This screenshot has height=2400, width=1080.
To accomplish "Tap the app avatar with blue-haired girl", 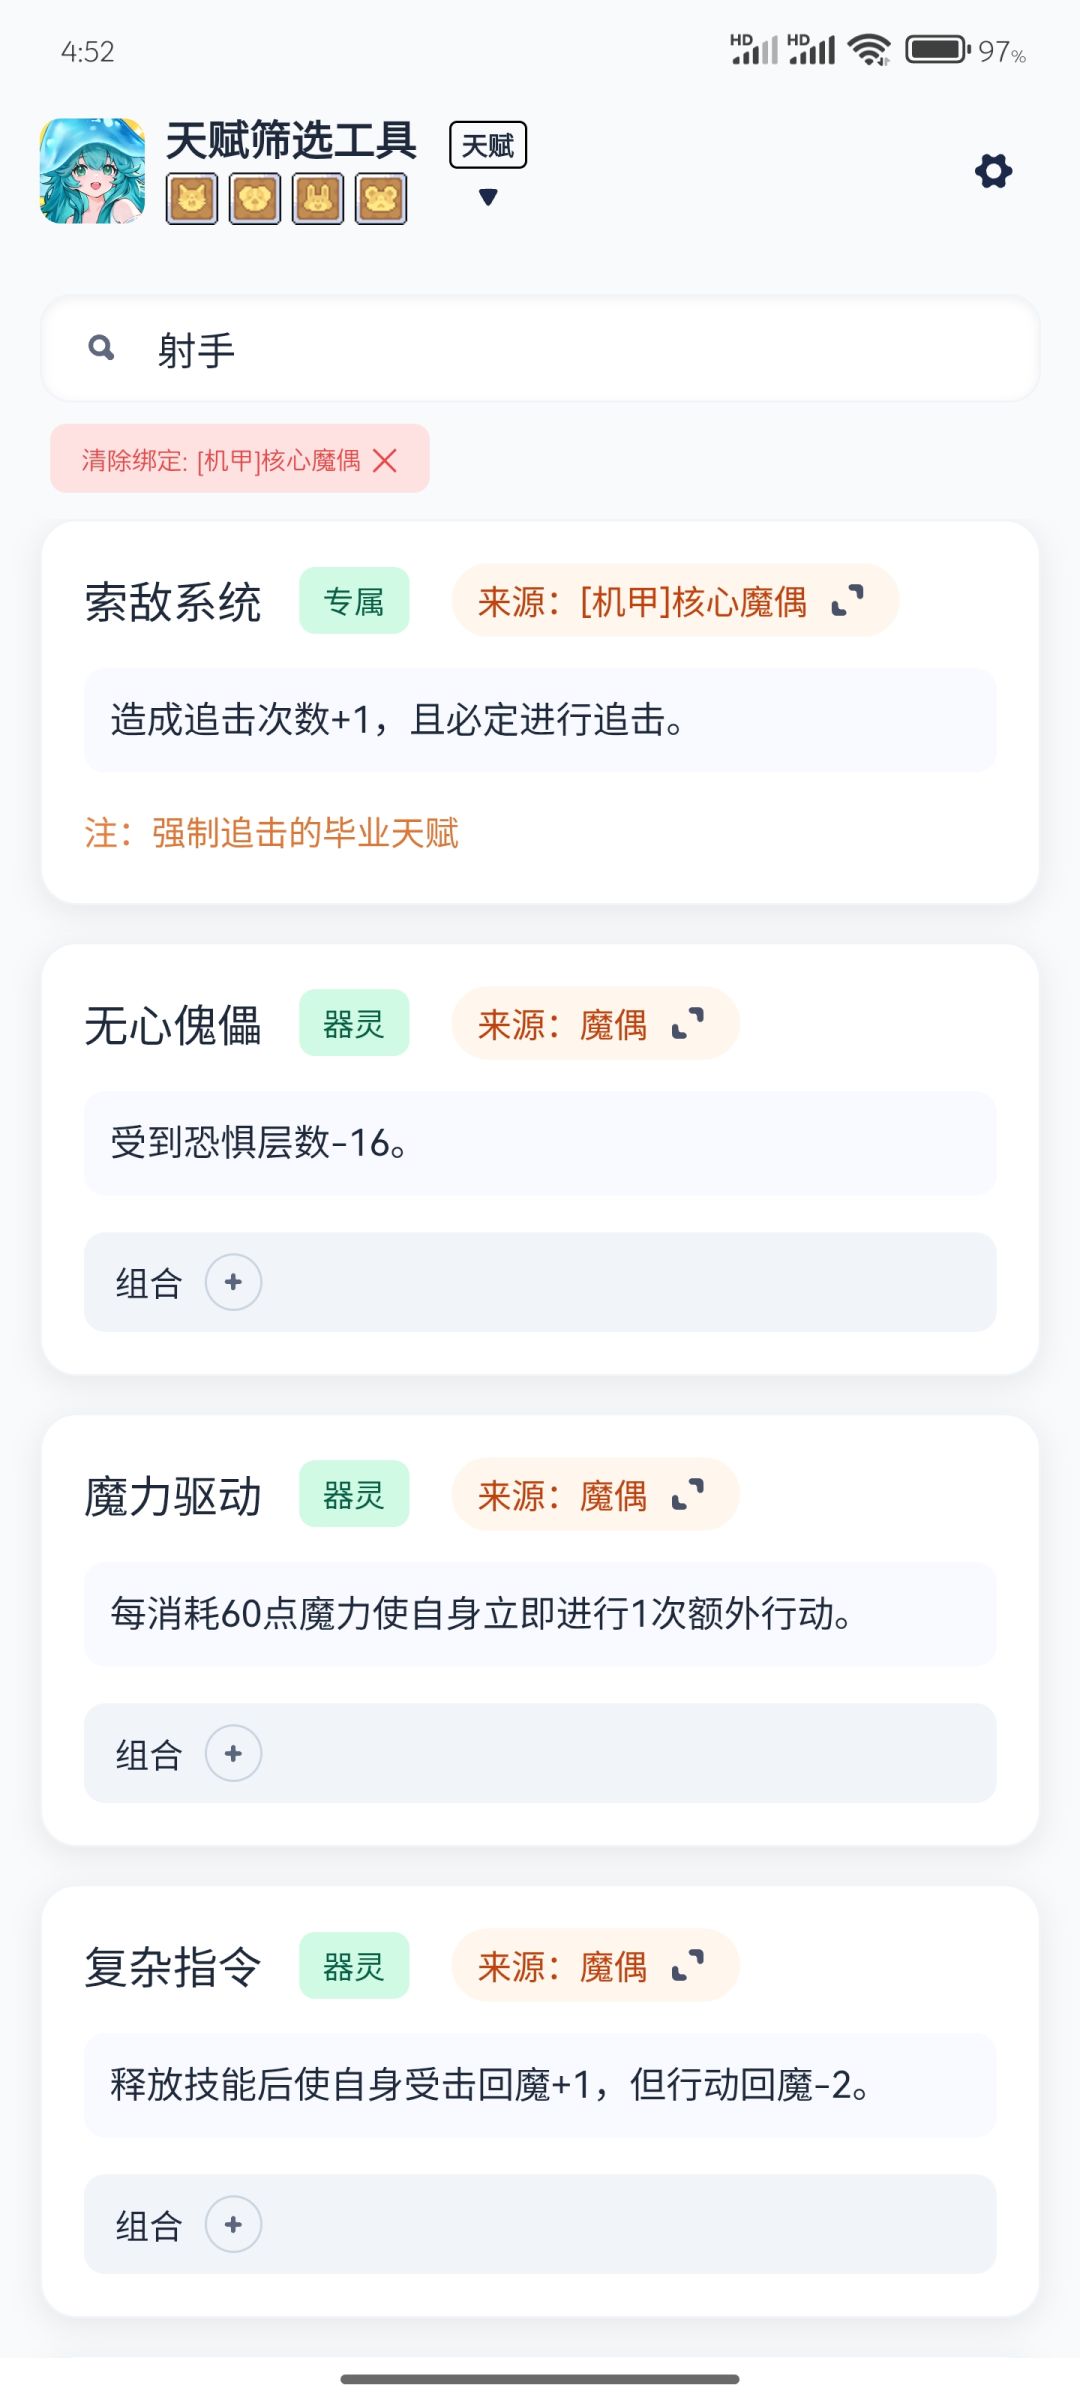I will 92,171.
